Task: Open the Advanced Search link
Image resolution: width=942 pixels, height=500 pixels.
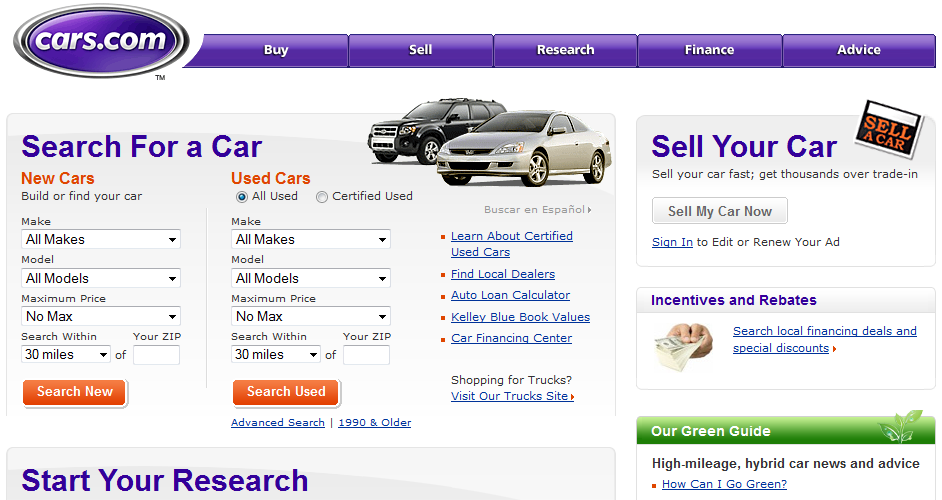Action: (278, 422)
